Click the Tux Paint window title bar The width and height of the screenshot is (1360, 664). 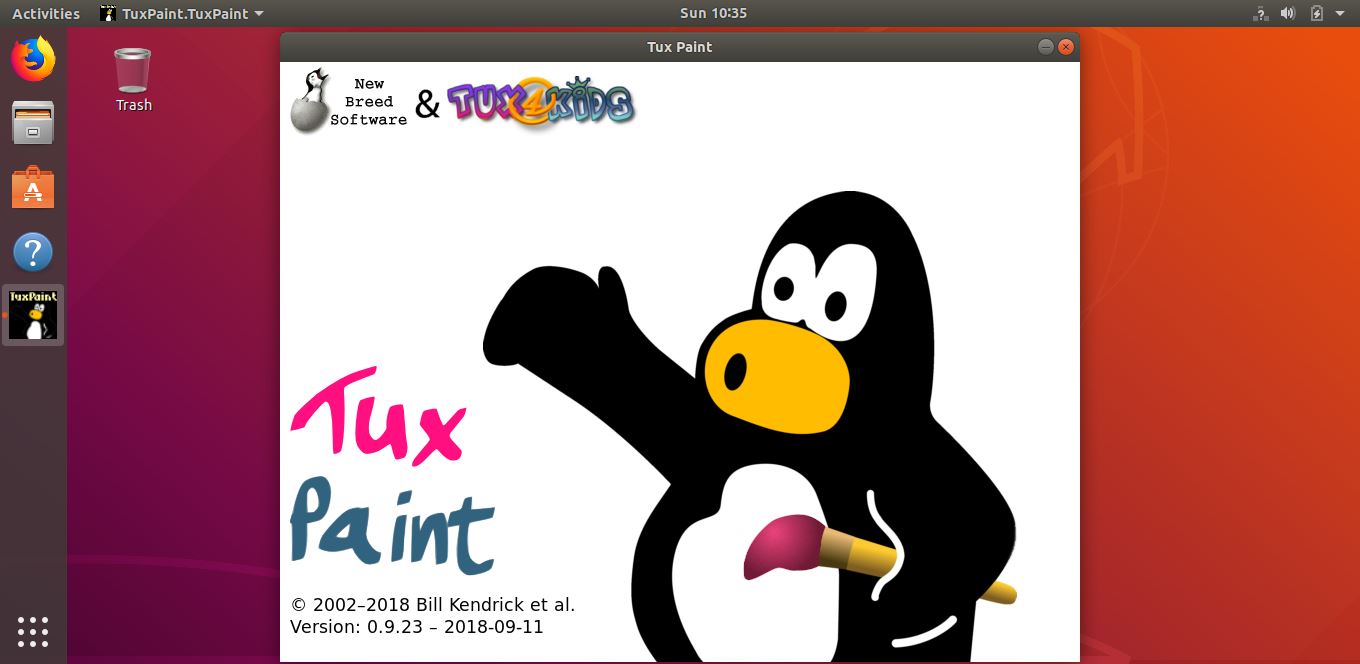[680, 47]
